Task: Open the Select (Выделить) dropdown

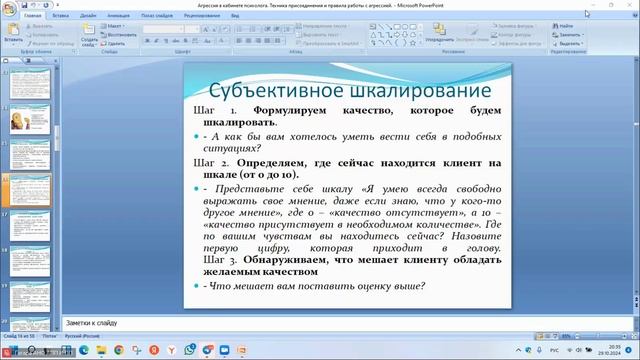Action: [568, 43]
